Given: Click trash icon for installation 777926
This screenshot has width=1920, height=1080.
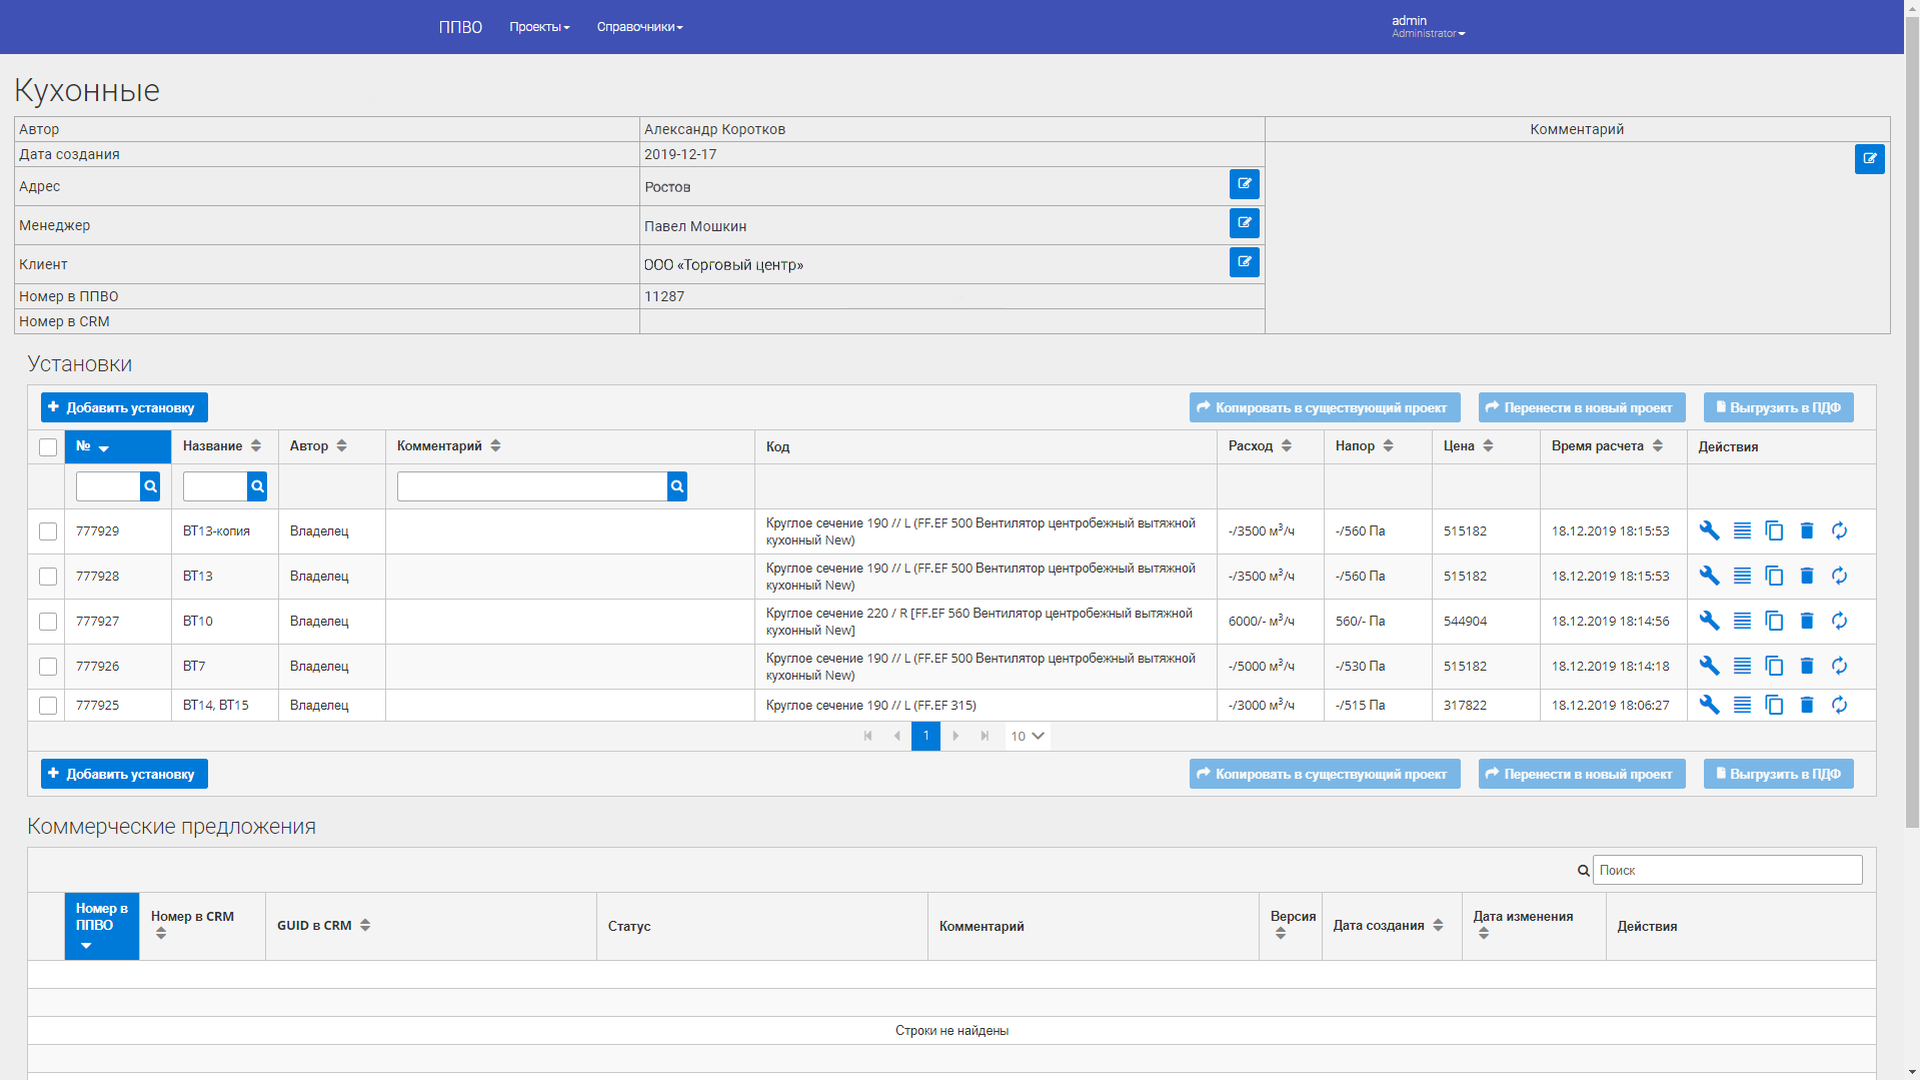Looking at the screenshot, I should [1806, 666].
